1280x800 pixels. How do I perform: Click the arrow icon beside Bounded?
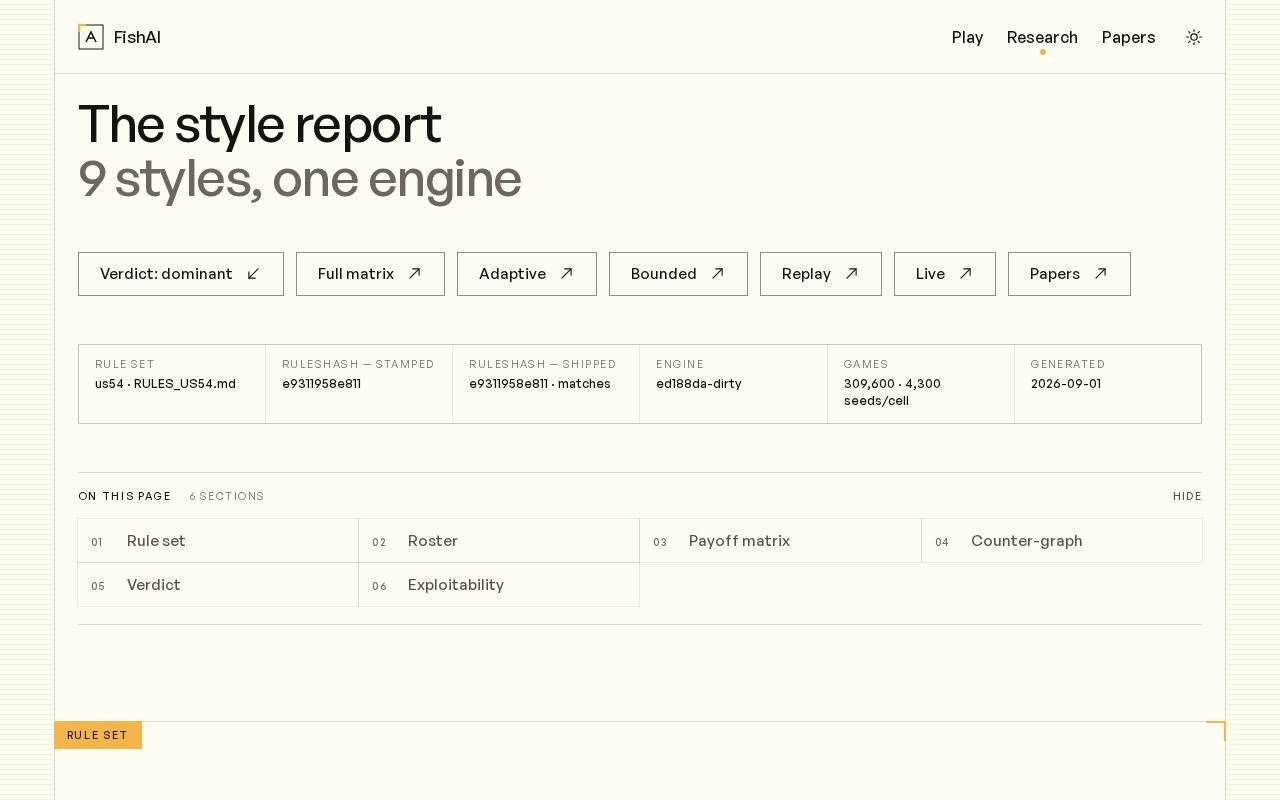[718, 274]
